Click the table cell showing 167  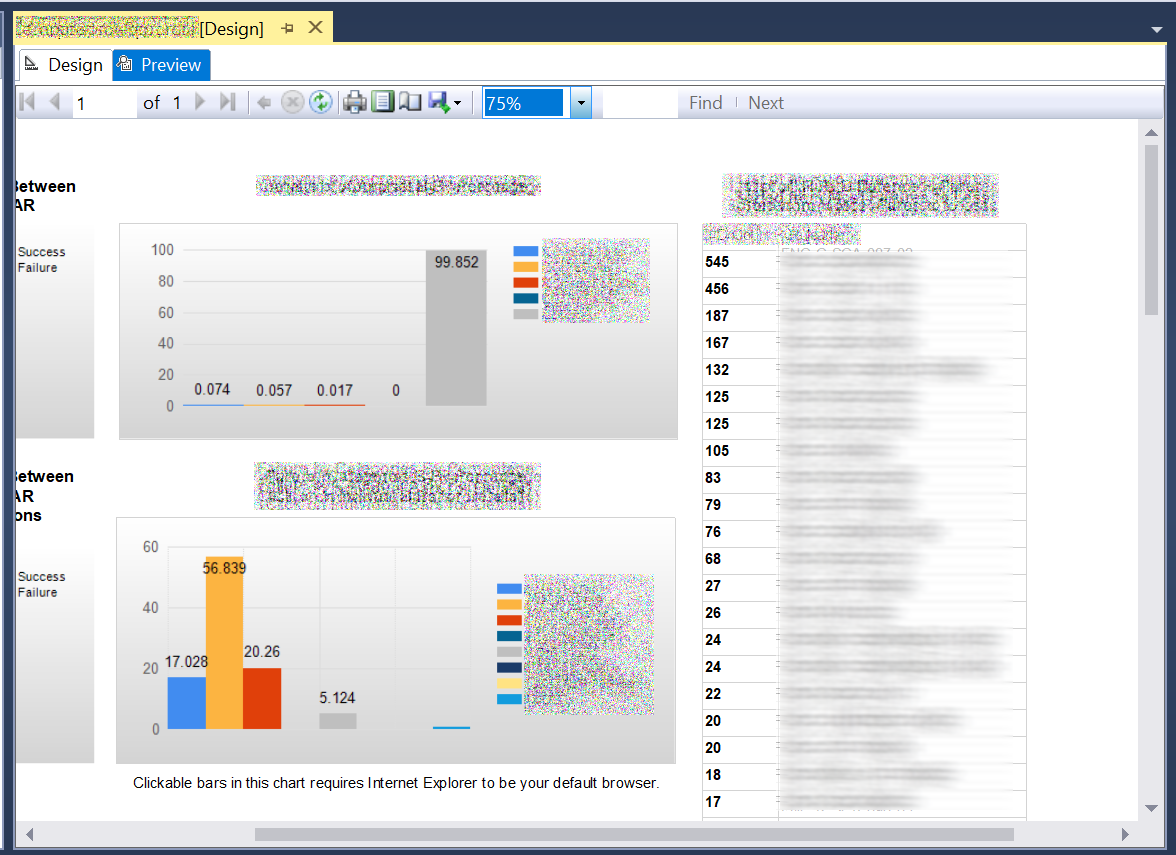point(740,343)
